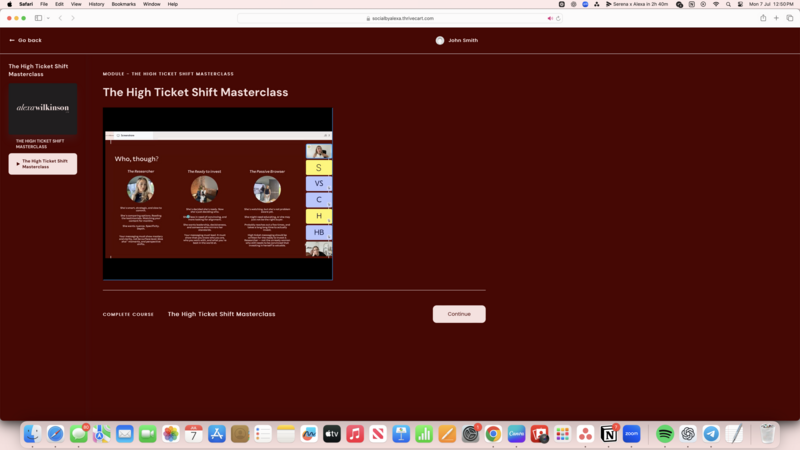800x450 pixels.
Task: Click Safari back navigation arrow
Action: pos(60,18)
